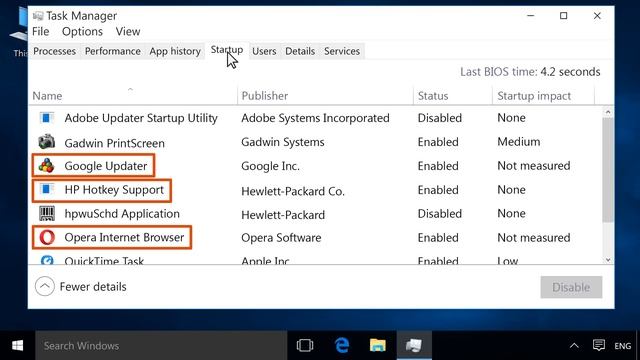Open the File menu
Screen dimensions: 640x360
click(41, 31)
